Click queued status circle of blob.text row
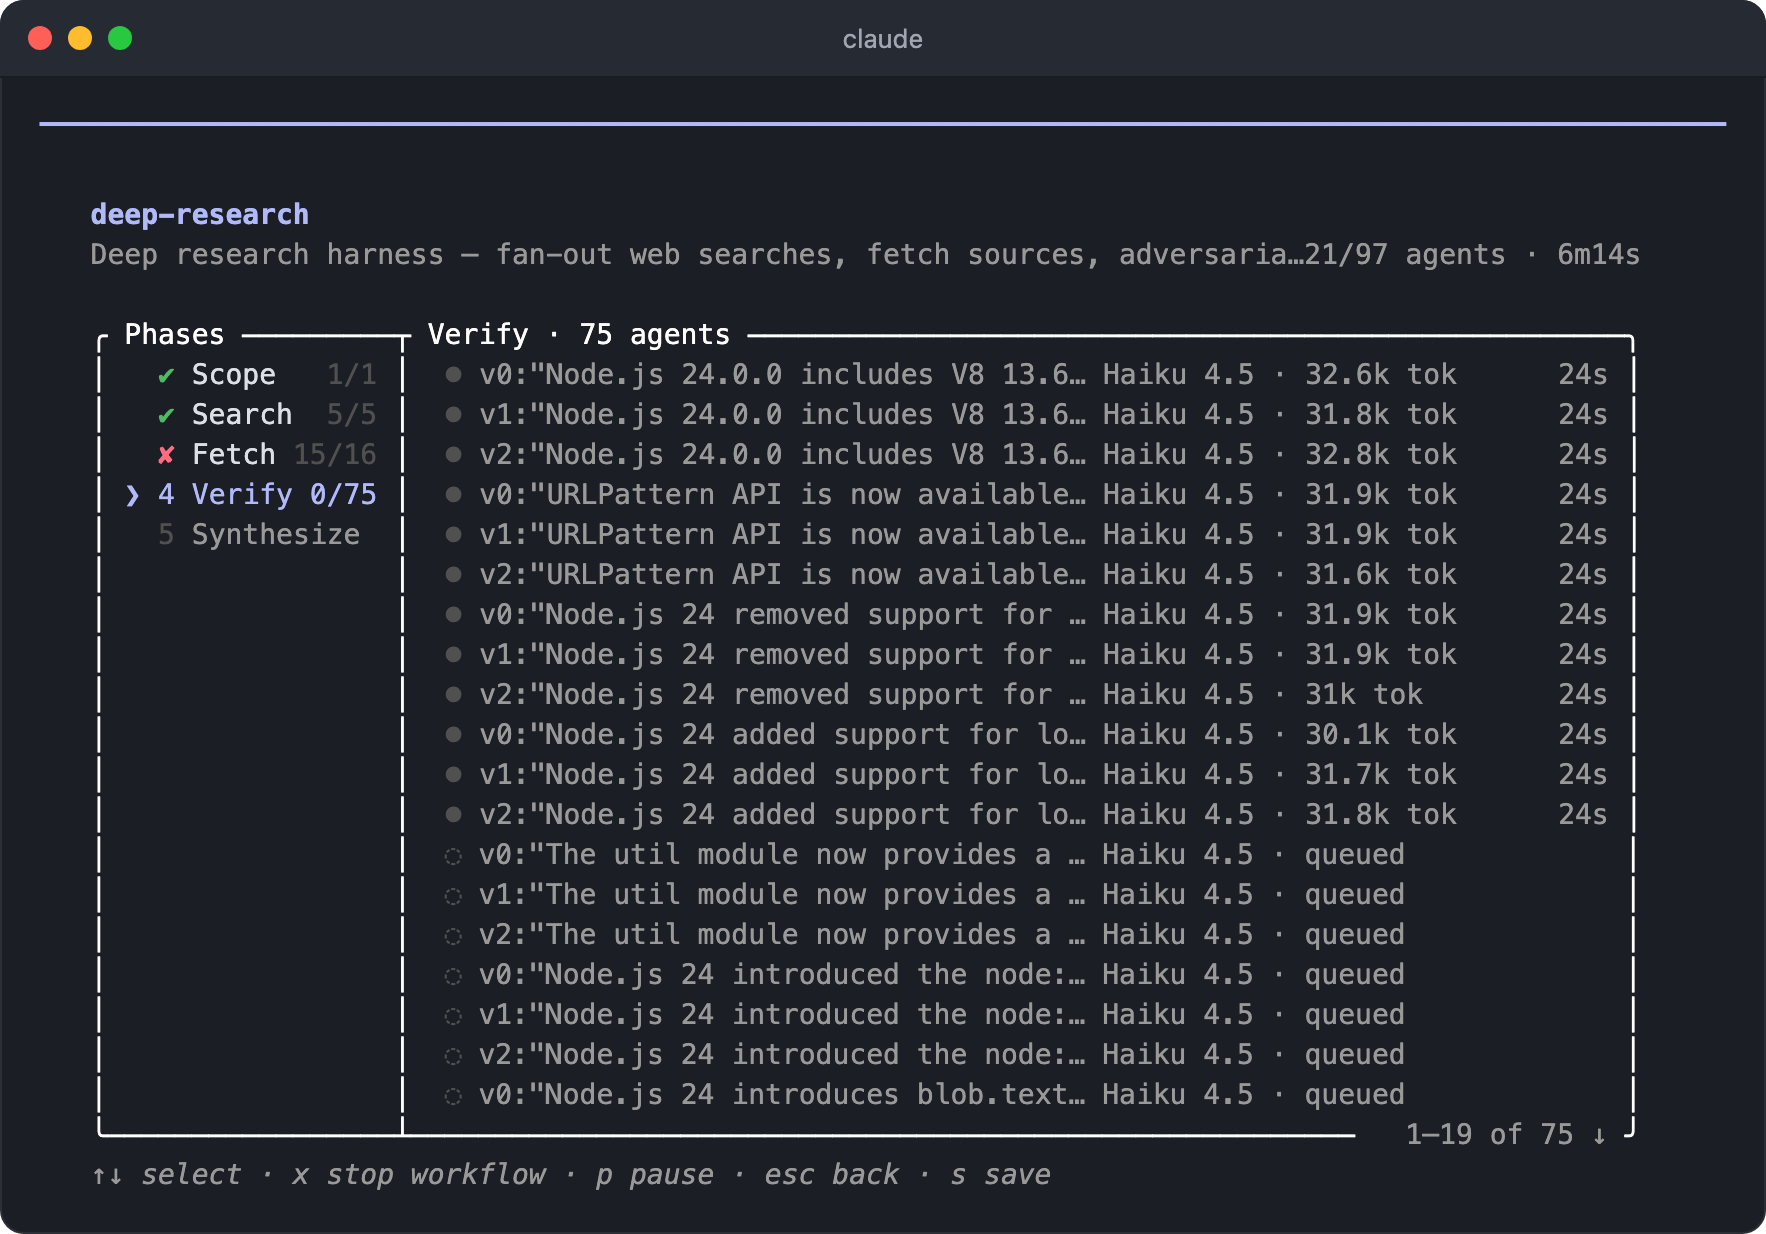This screenshot has width=1766, height=1234. 453,1096
